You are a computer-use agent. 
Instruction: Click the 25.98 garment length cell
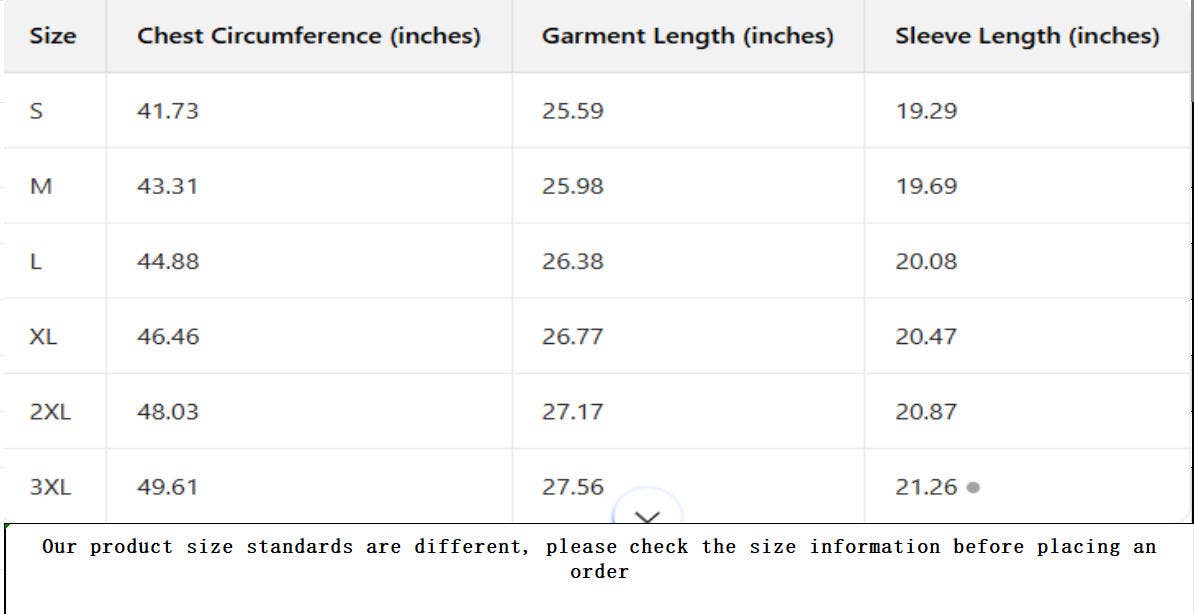(x=573, y=186)
